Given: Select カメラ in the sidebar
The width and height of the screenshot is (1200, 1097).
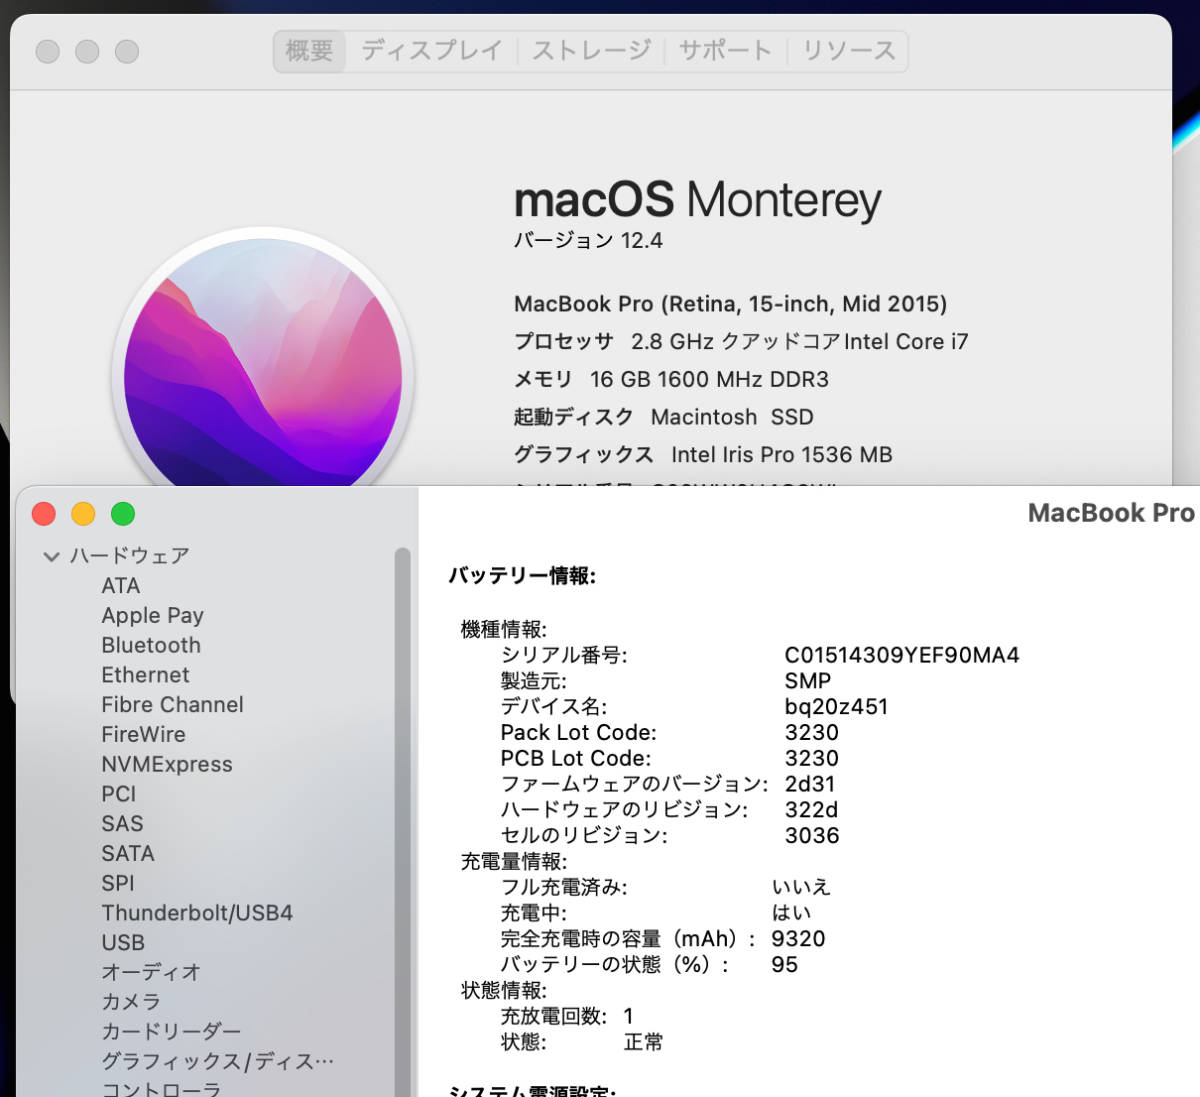Looking at the screenshot, I should (131, 1002).
